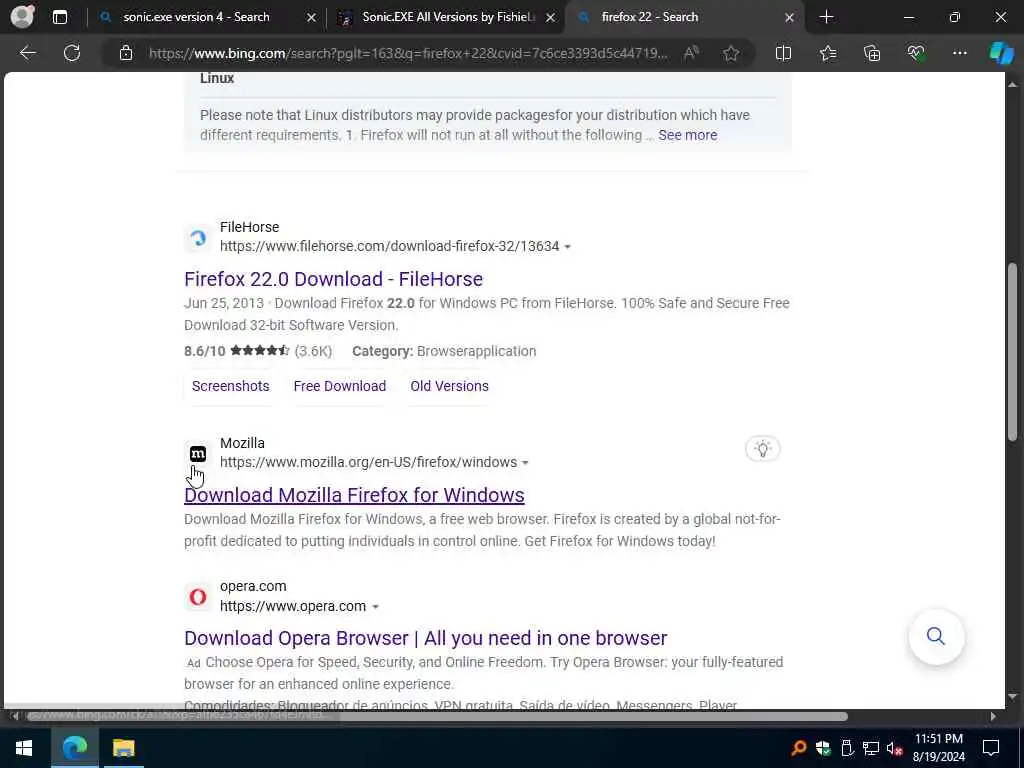Click the Opera site favicon

point(198,596)
